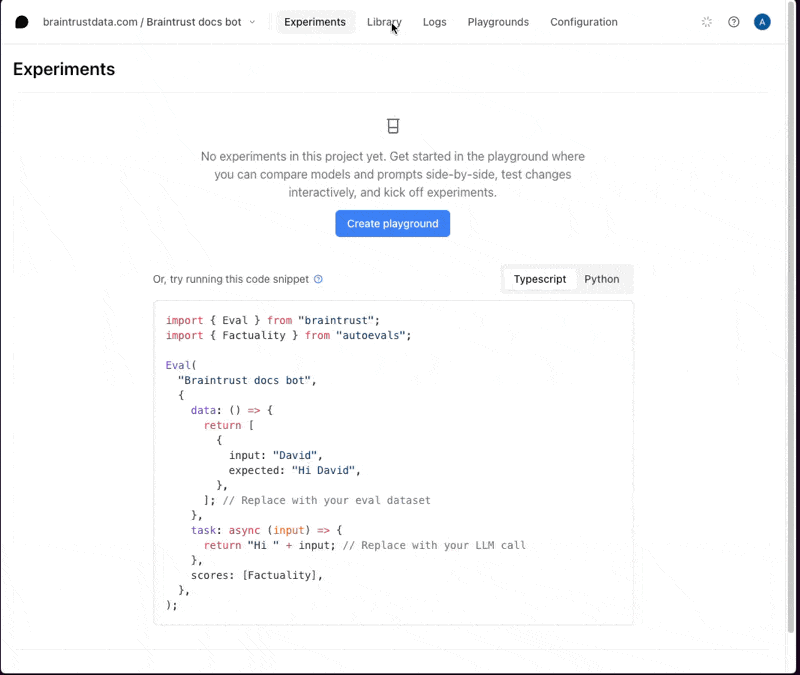Click the loading spinner icon in header
Image resolution: width=800 pixels, height=675 pixels.
click(707, 22)
